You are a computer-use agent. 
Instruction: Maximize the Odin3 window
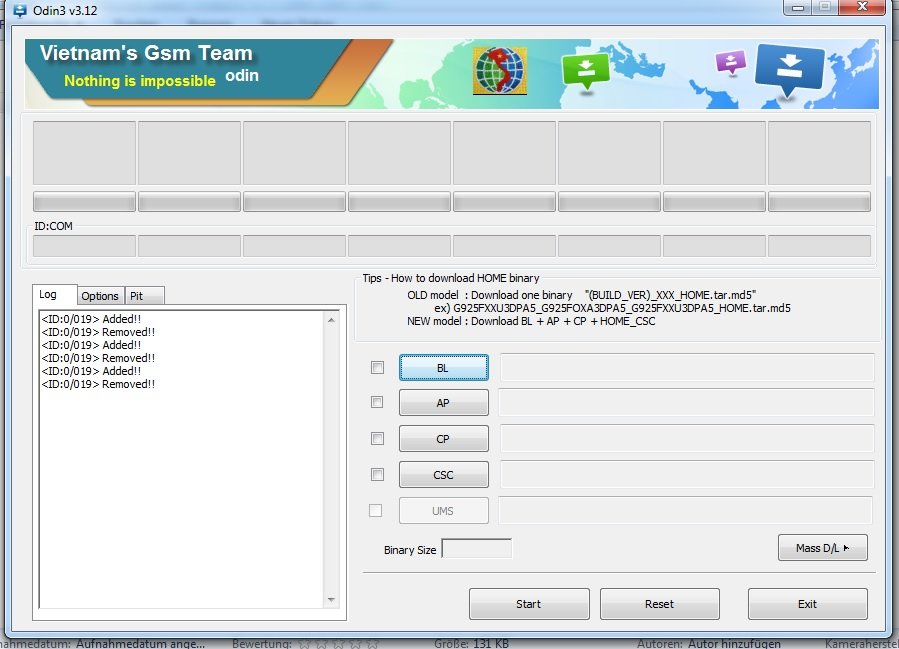(x=824, y=7)
